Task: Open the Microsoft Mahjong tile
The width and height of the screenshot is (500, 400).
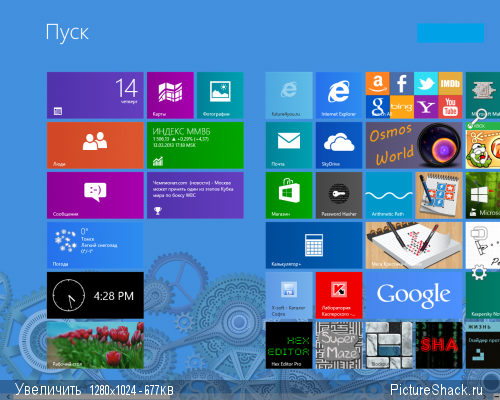Action: (483, 95)
